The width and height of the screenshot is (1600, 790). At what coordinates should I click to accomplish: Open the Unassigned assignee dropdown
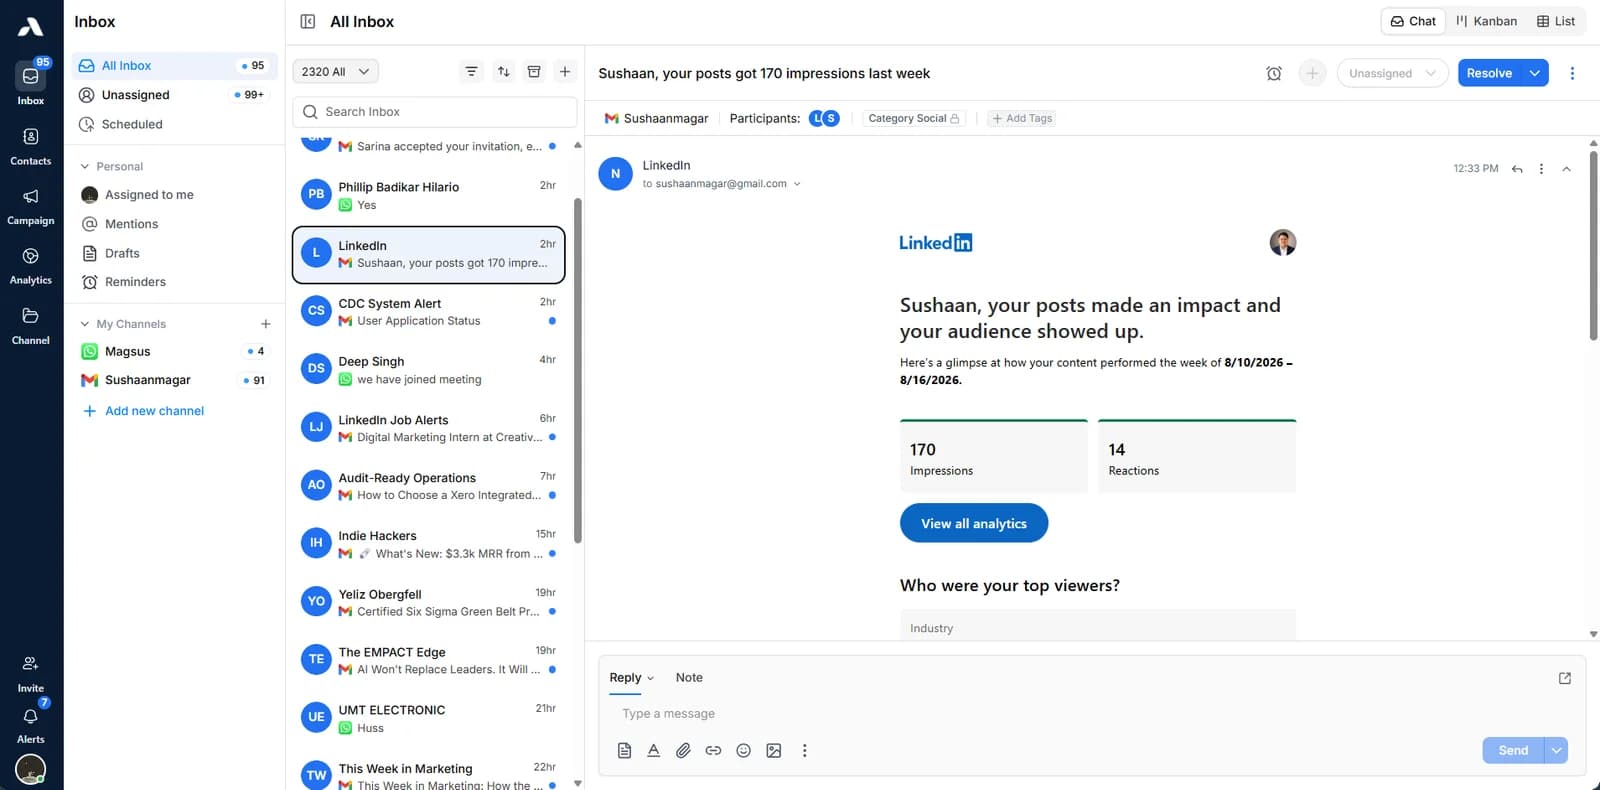pos(1392,73)
